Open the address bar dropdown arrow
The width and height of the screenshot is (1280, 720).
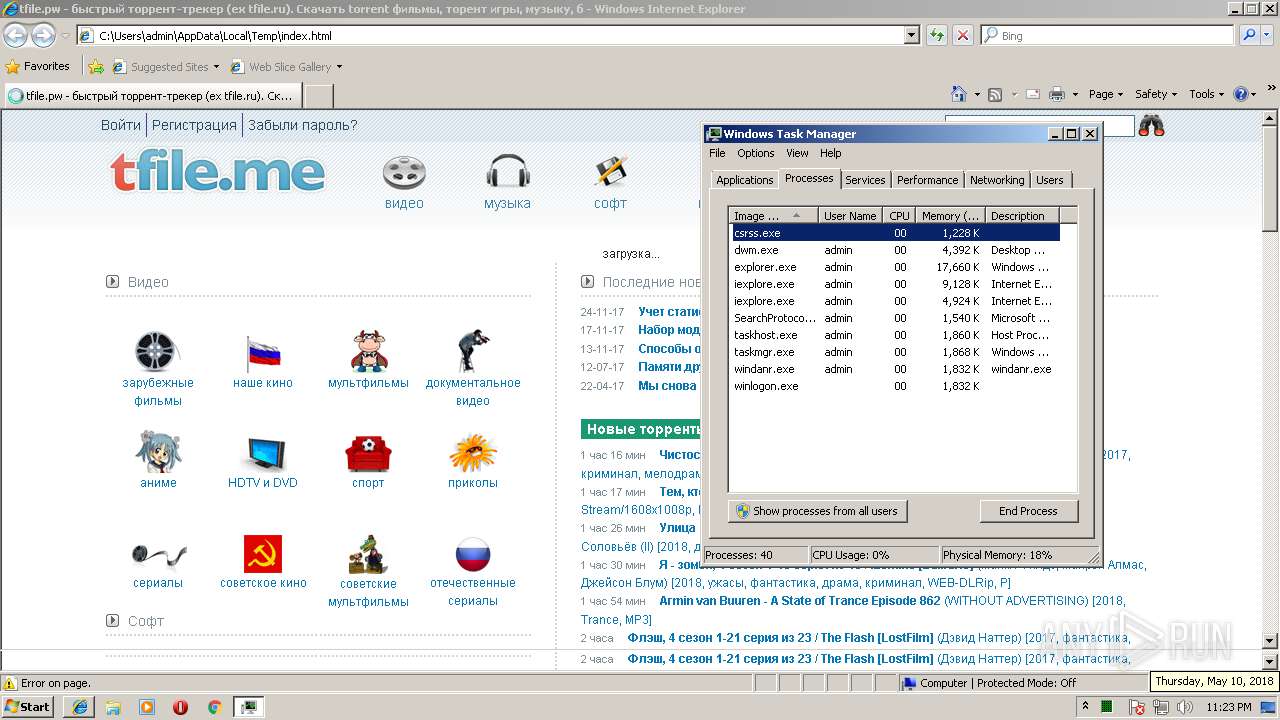coord(911,35)
